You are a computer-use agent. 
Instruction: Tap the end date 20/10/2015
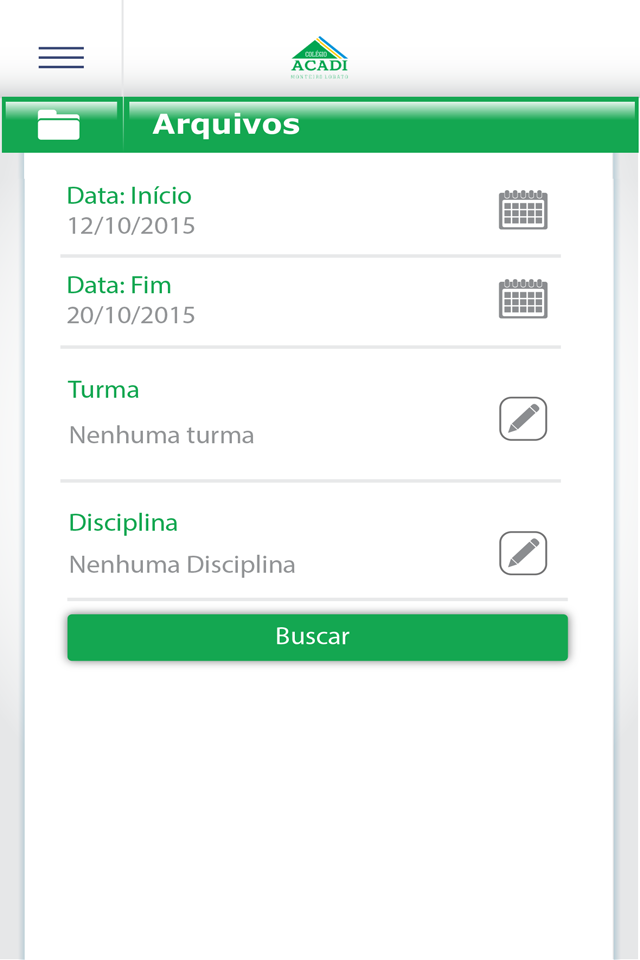click(x=131, y=316)
